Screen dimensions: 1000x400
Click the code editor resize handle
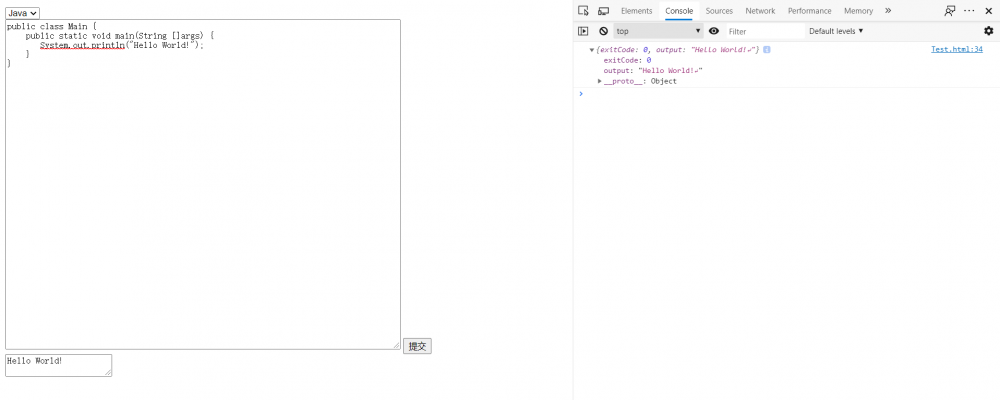396,345
